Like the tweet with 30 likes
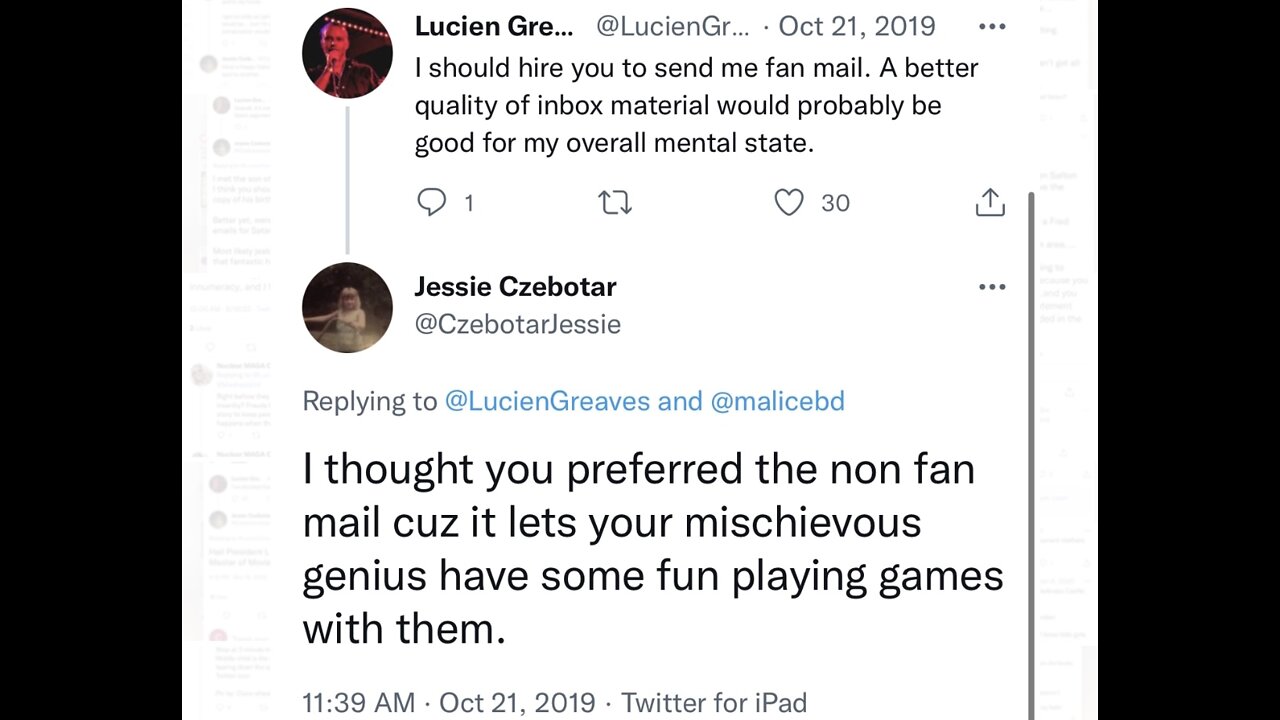The width and height of the screenshot is (1280, 720). (789, 203)
